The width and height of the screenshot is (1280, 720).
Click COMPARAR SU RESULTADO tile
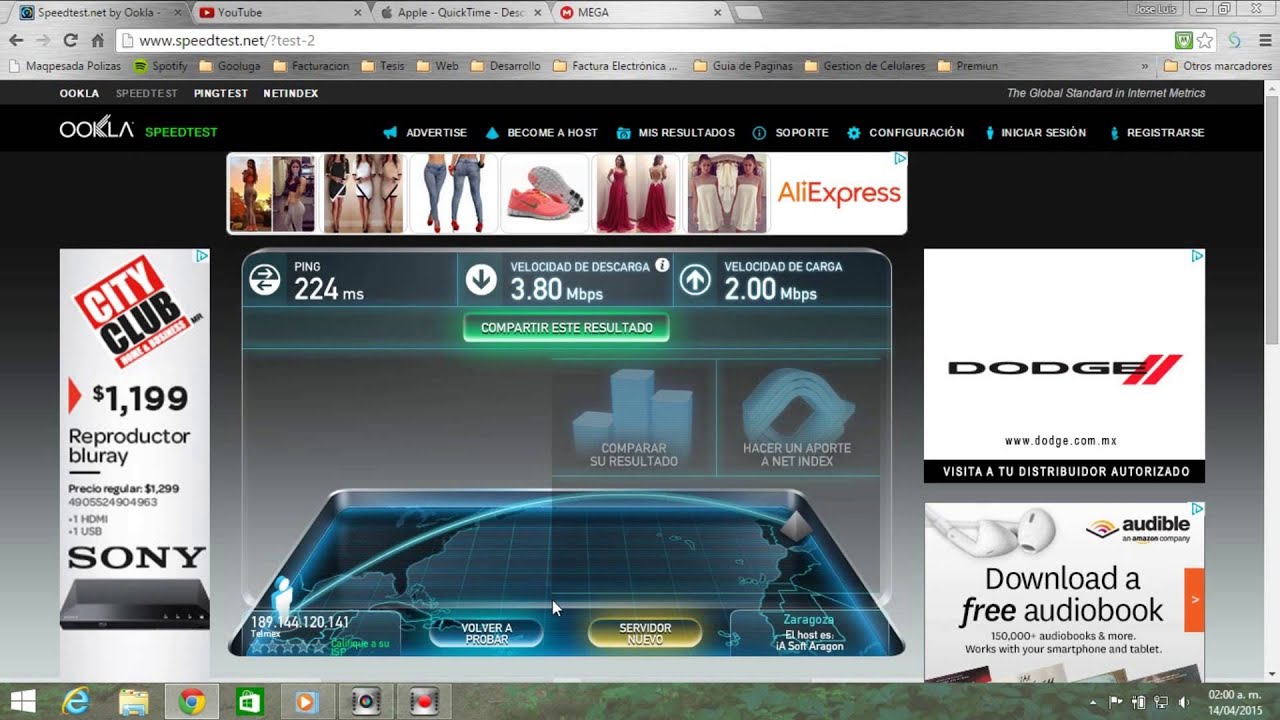pos(633,418)
